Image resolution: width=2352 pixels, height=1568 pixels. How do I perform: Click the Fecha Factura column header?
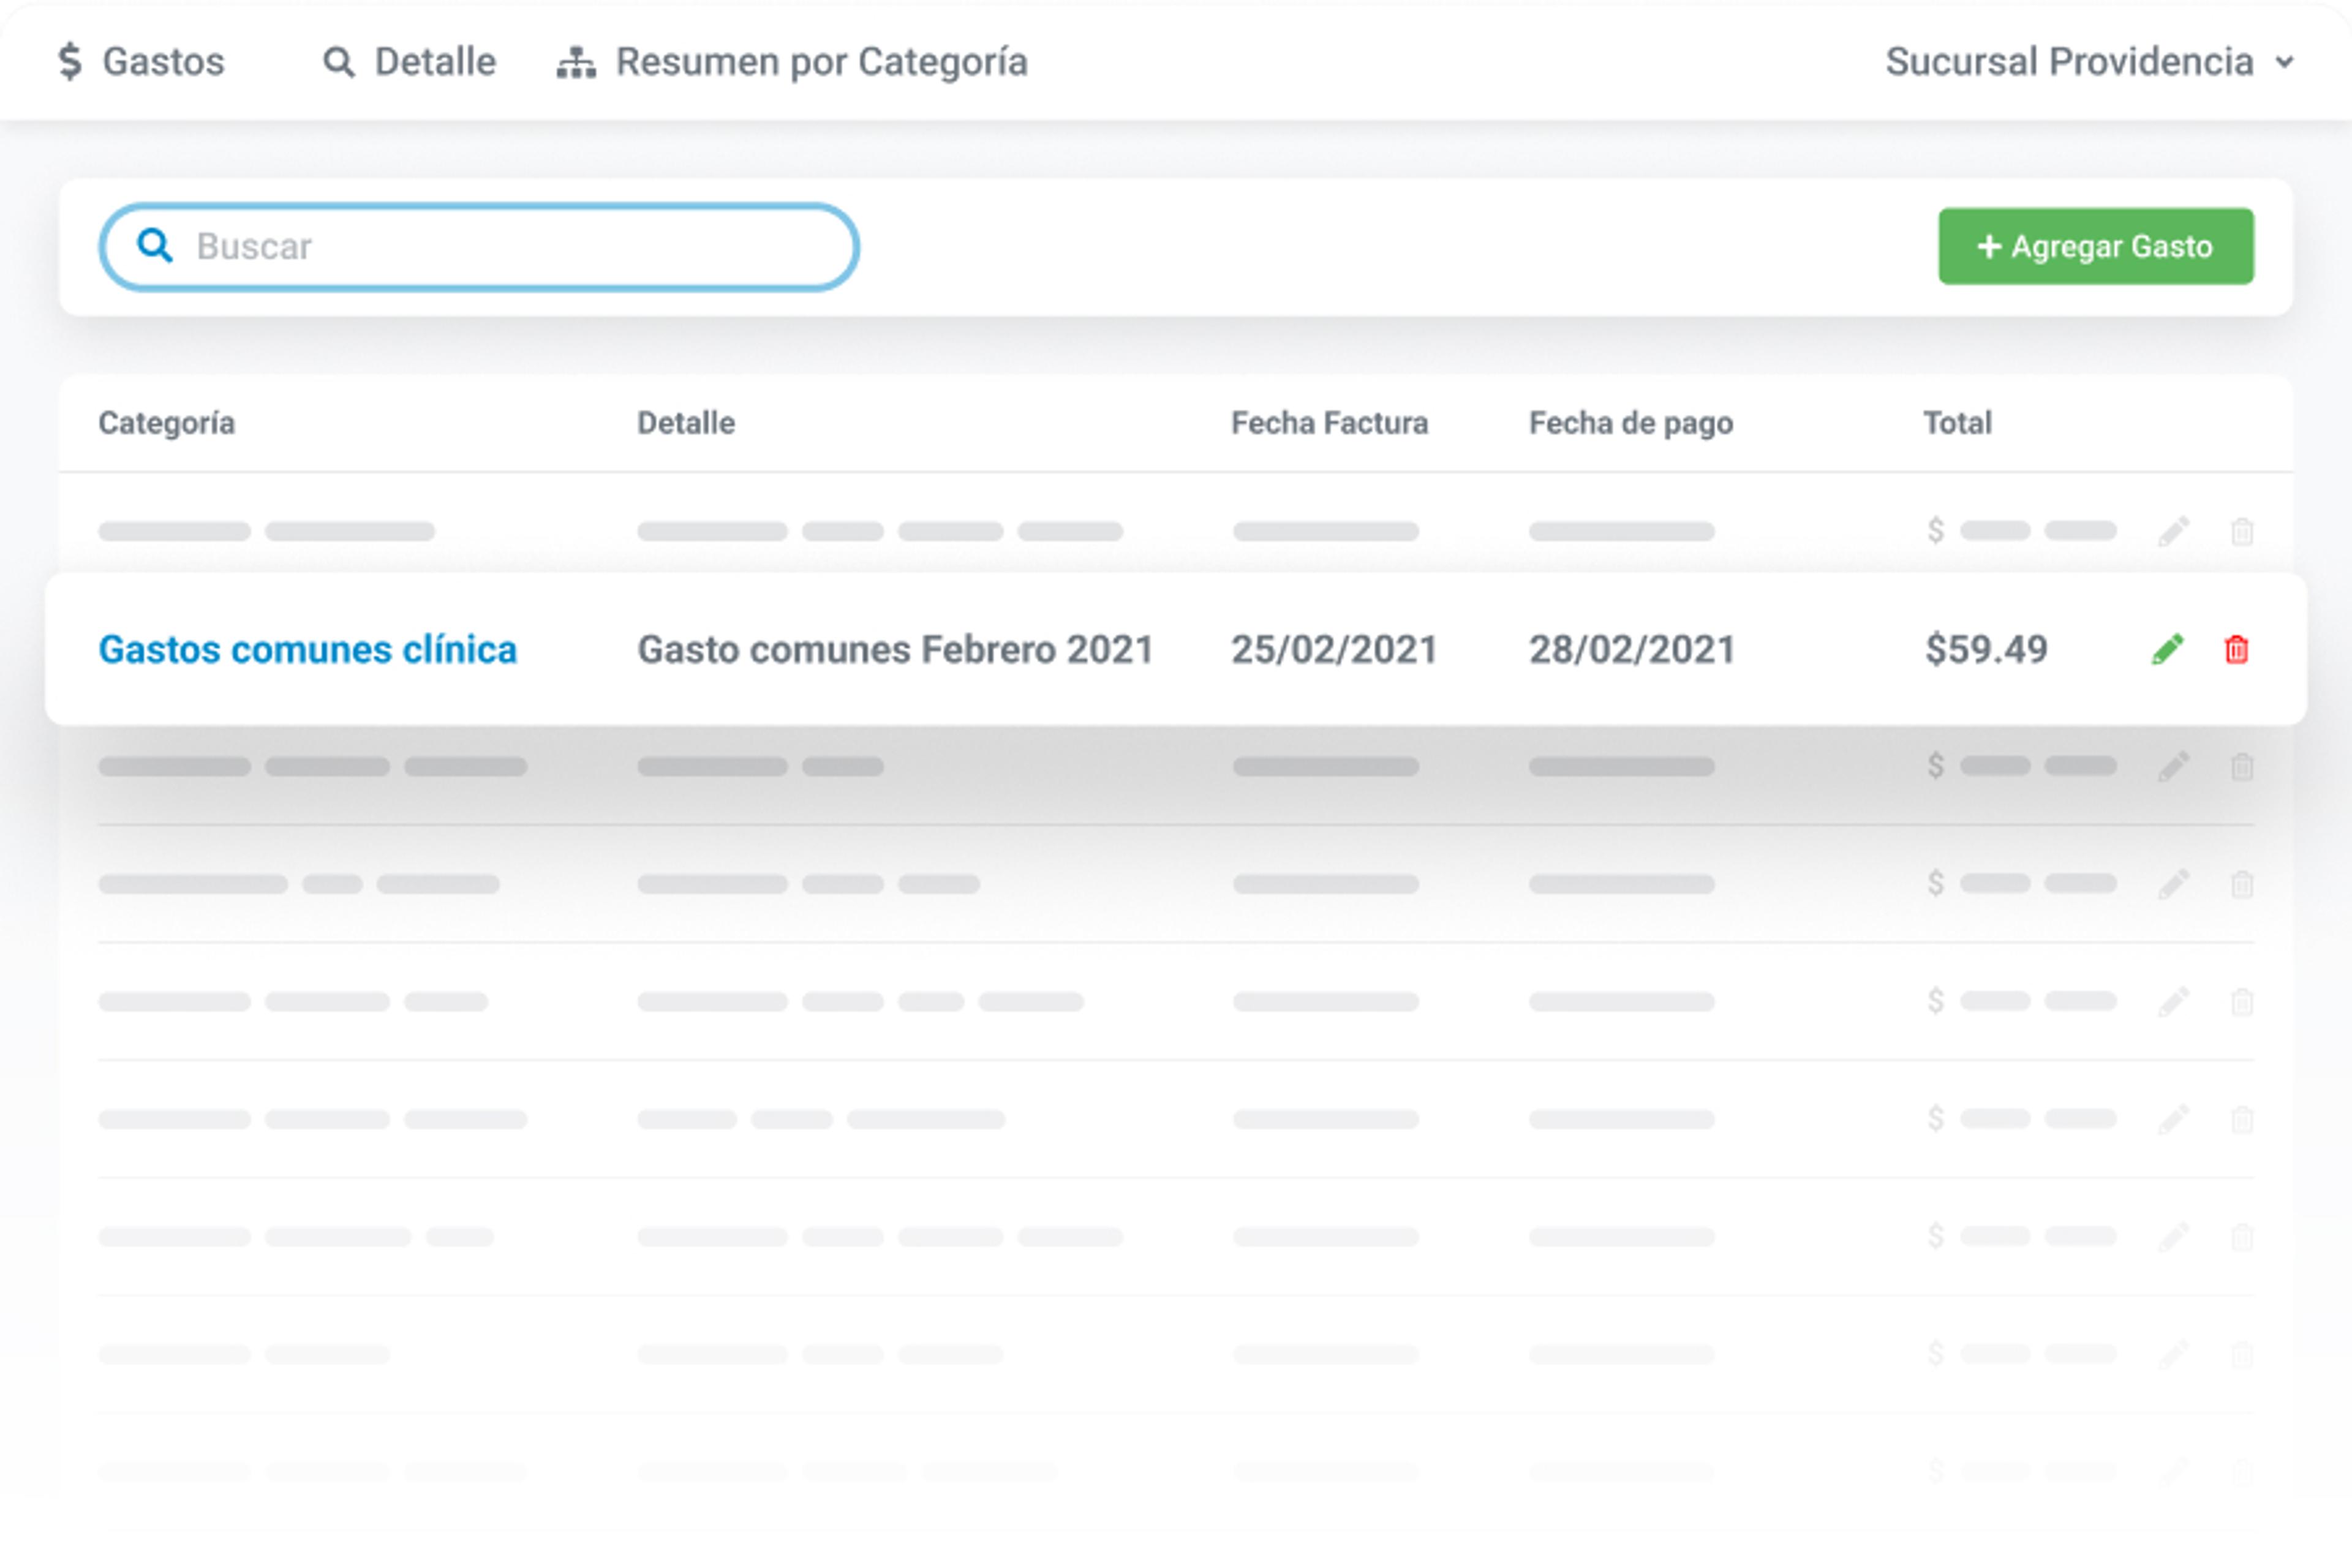point(1330,423)
